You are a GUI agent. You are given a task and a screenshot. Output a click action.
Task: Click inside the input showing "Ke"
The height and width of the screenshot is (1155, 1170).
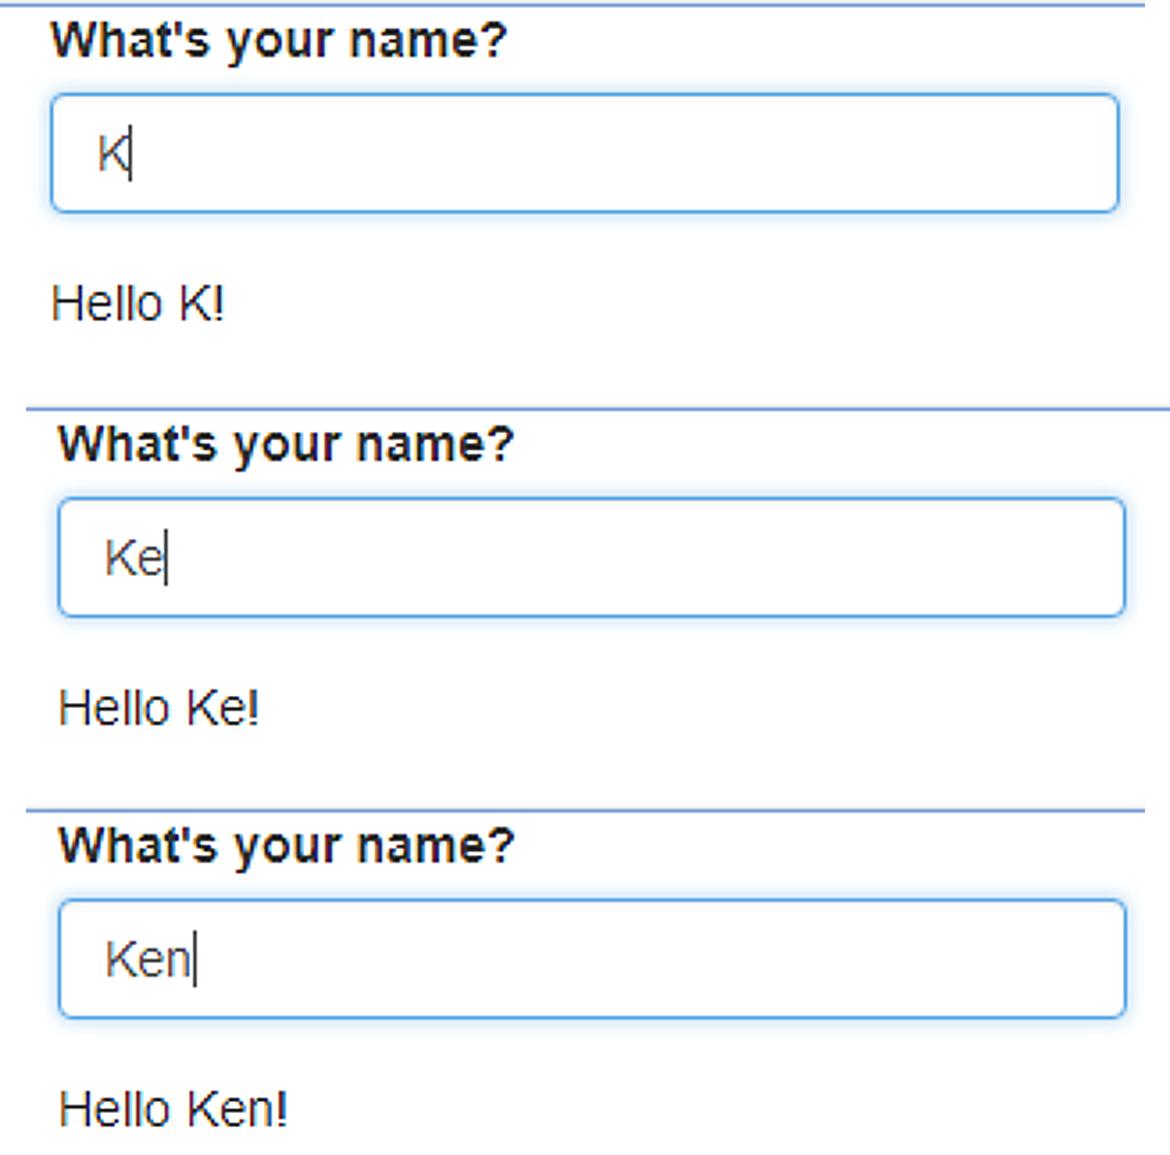pyautogui.click(x=591, y=557)
